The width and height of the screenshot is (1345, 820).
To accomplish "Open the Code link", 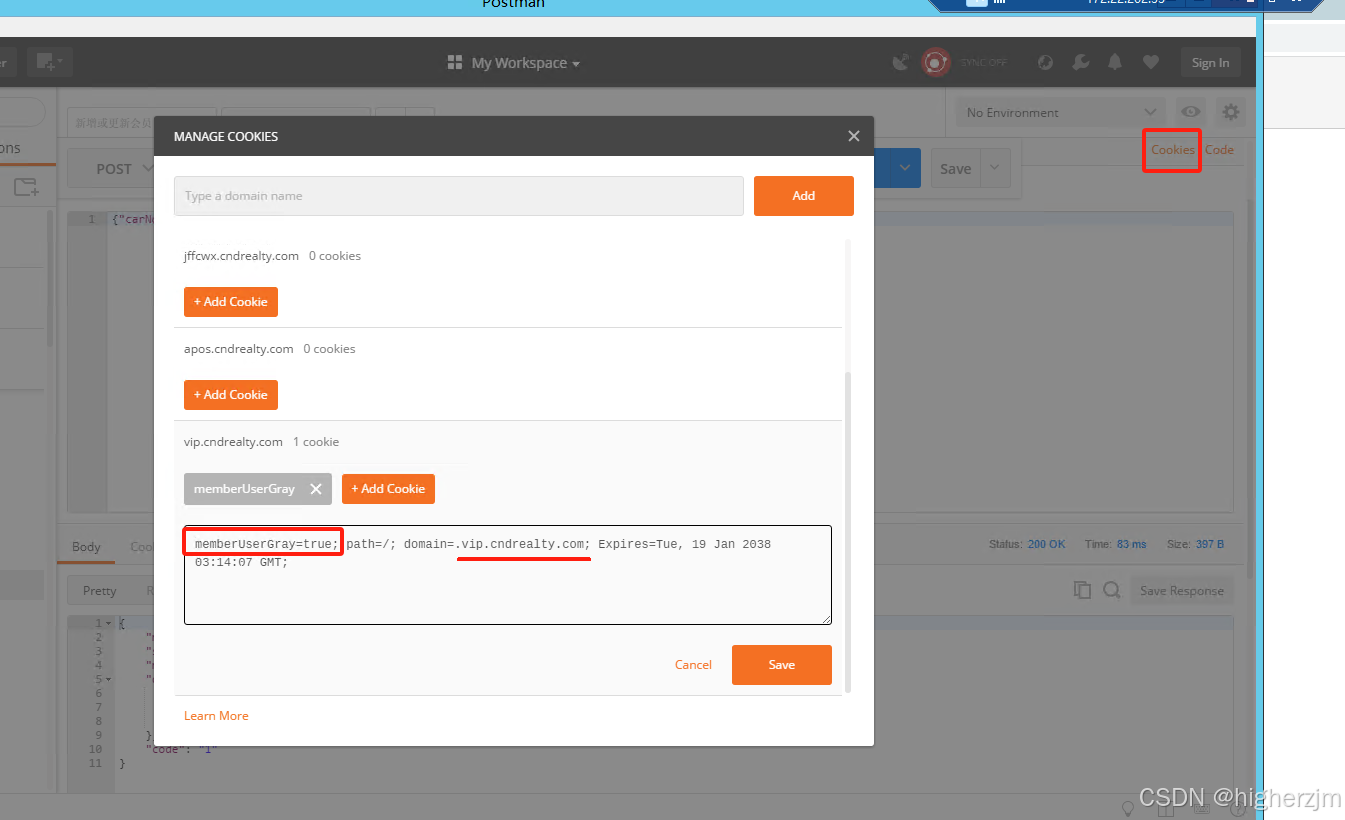I will coord(1219,150).
